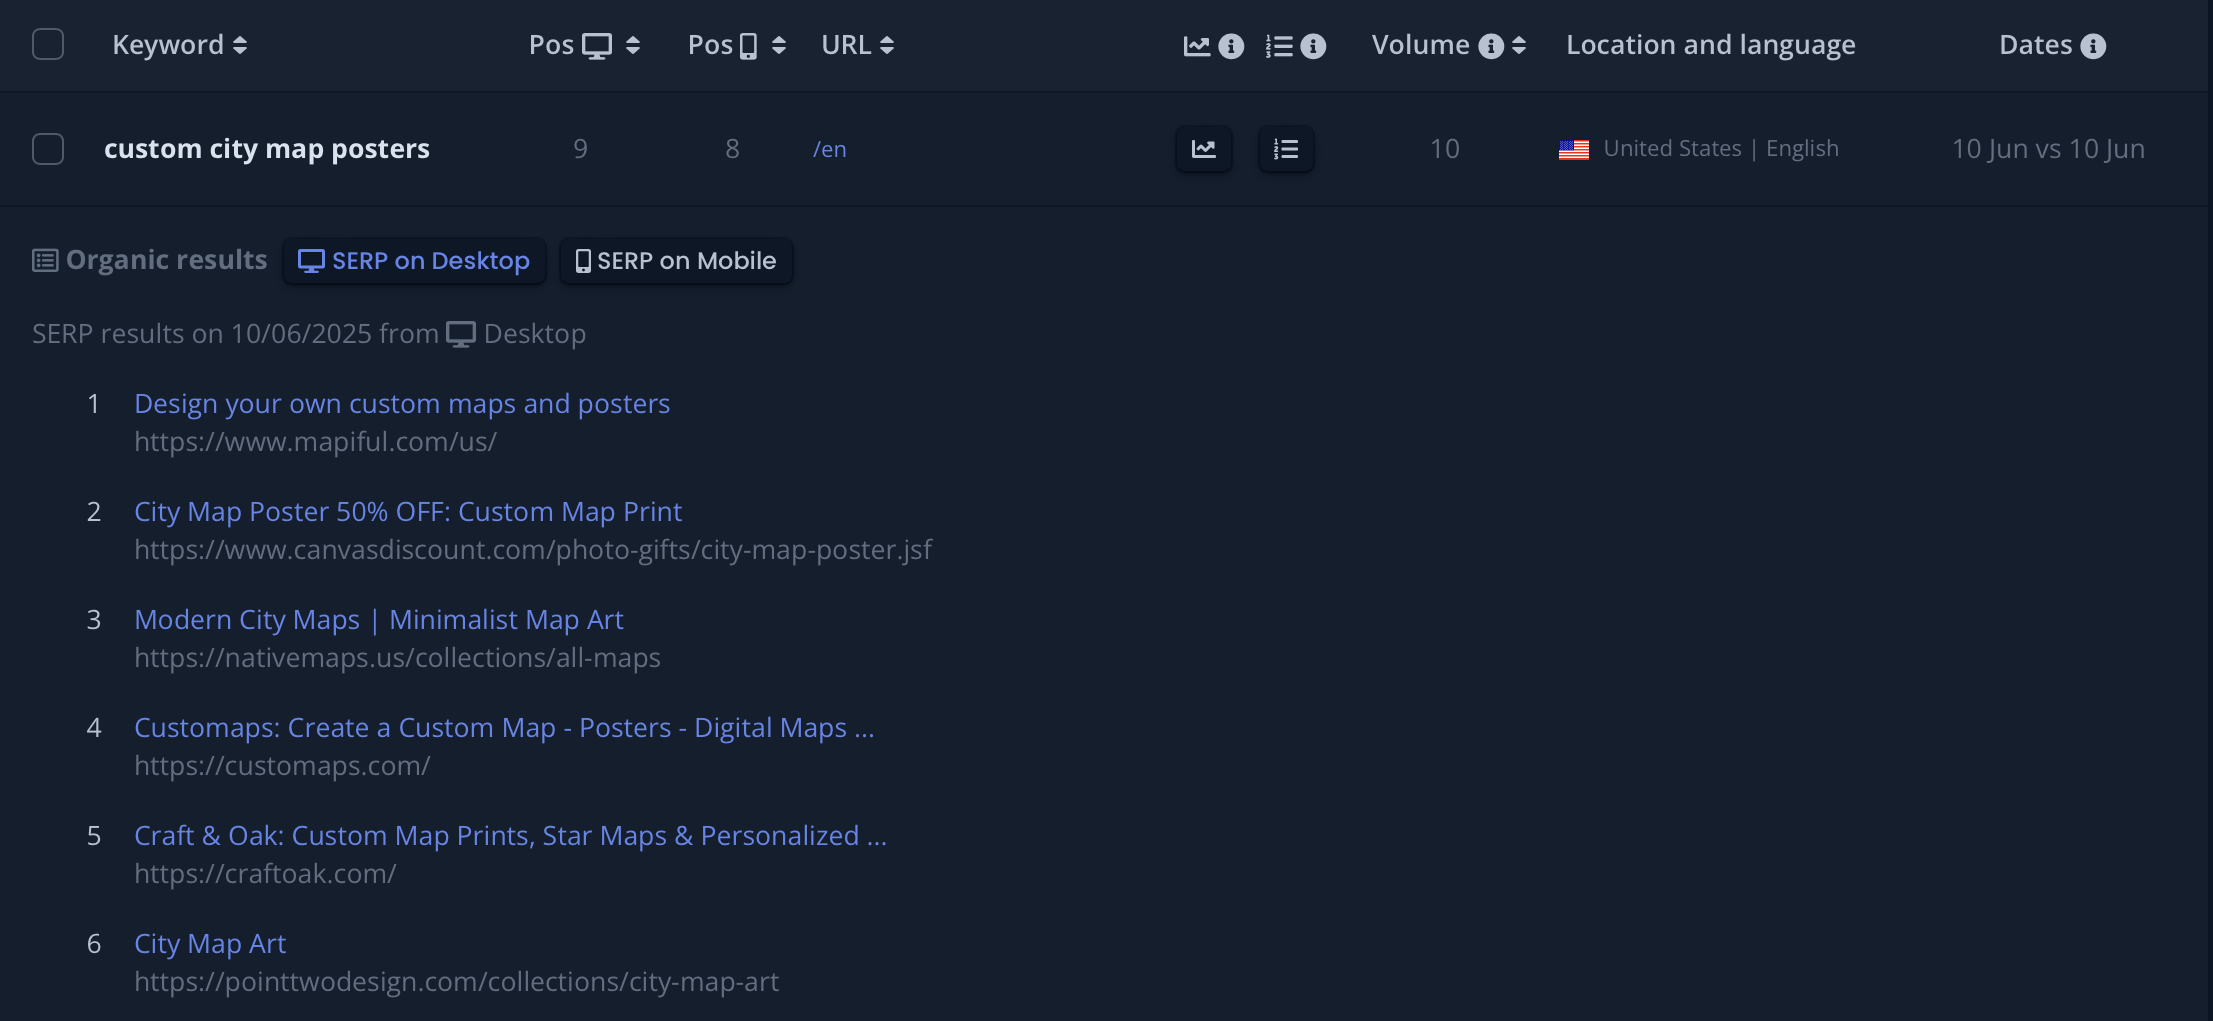Screen dimensions: 2213x1021
Task: Open City Map Poster 50% OFF link
Action: click(408, 512)
